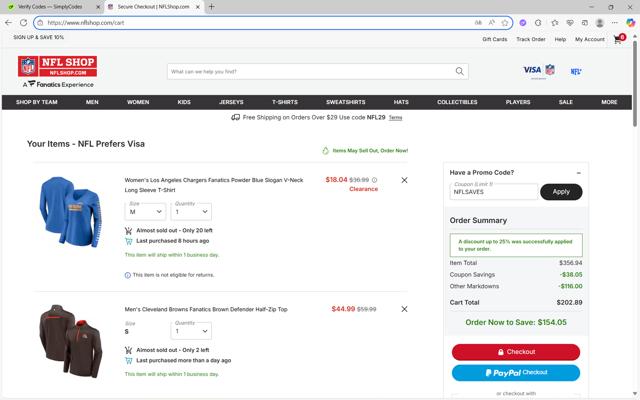
Task: Select the Secure Checkout NFLShop.com tab
Action: pyautogui.click(x=153, y=7)
